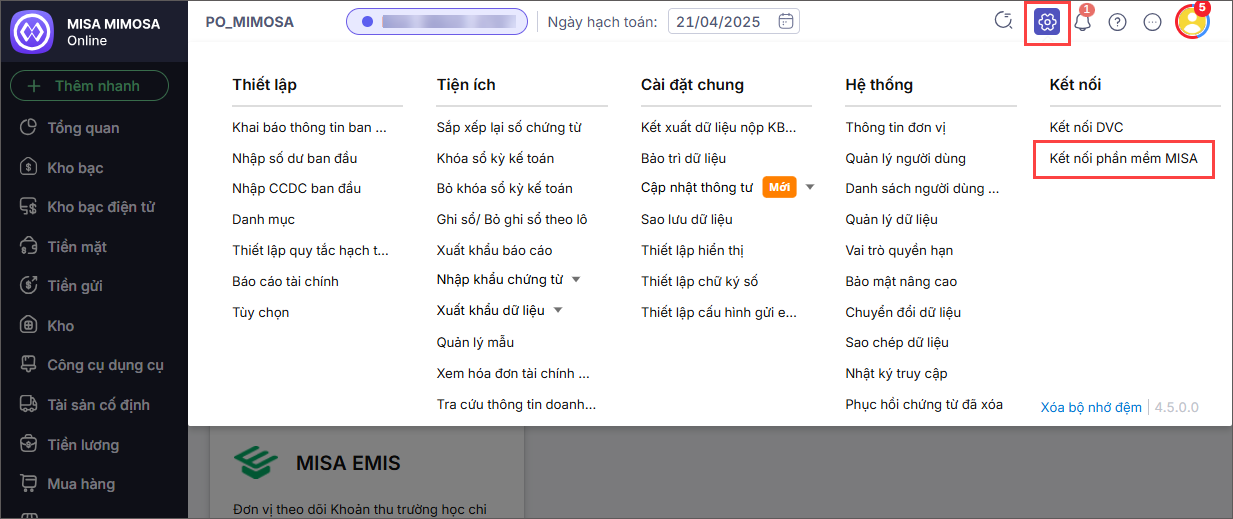Open Vai trò quyền hạn
The height and width of the screenshot is (519, 1233).
pos(899,250)
